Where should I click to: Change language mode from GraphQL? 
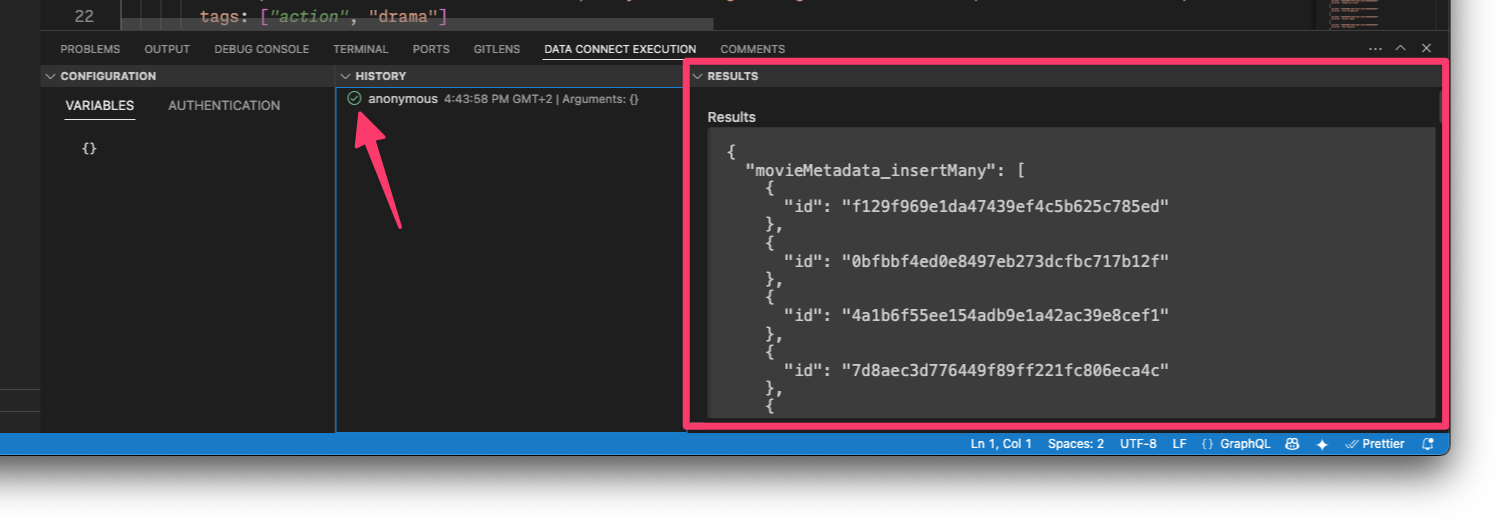point(1236,444)
